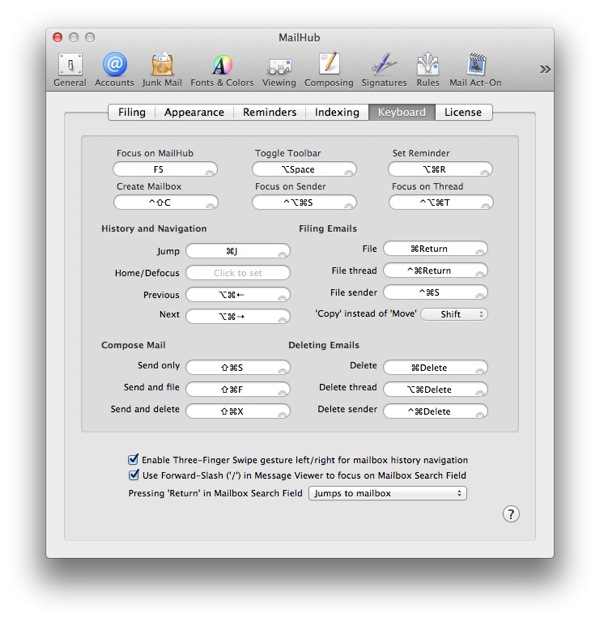Set the Home/Defocus shortcut field
Image resolution: width=600 pixels, height=622 pixels.
(x=238, y=273)
